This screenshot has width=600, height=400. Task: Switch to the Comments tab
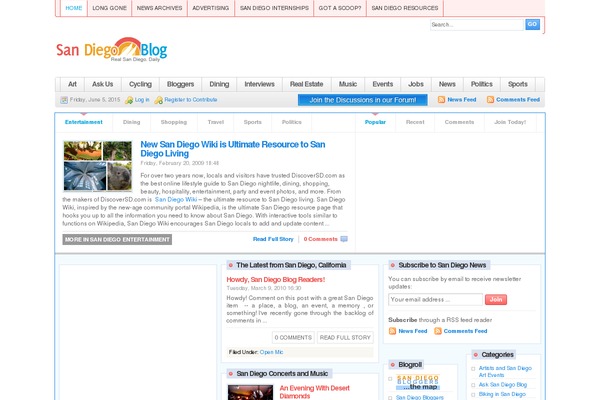[459, 122]
